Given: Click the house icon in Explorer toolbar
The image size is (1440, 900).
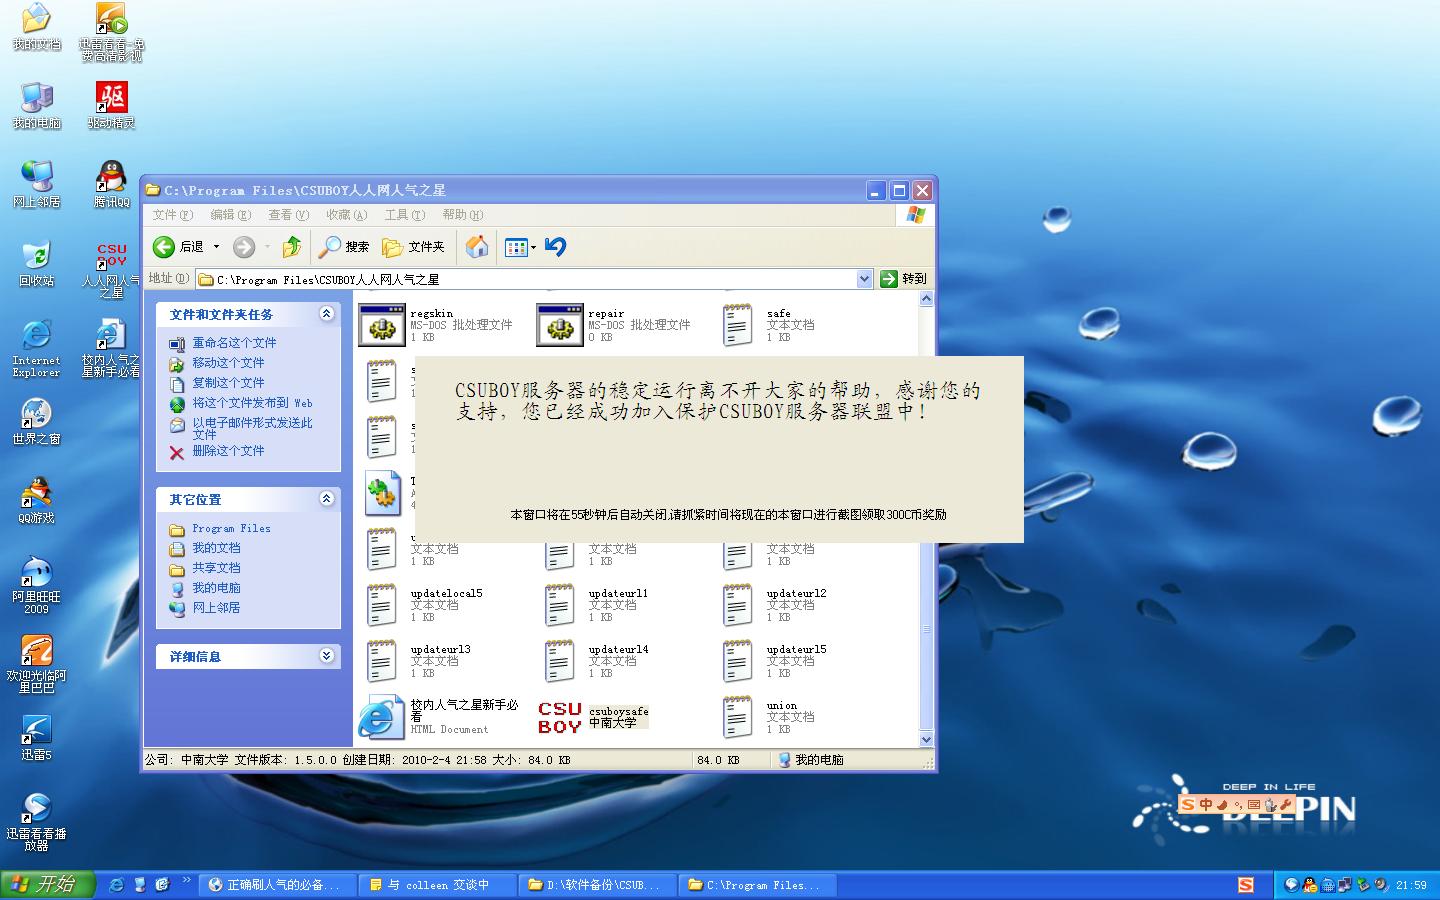Looking at the screenshot, I should (x=478, y=247).
